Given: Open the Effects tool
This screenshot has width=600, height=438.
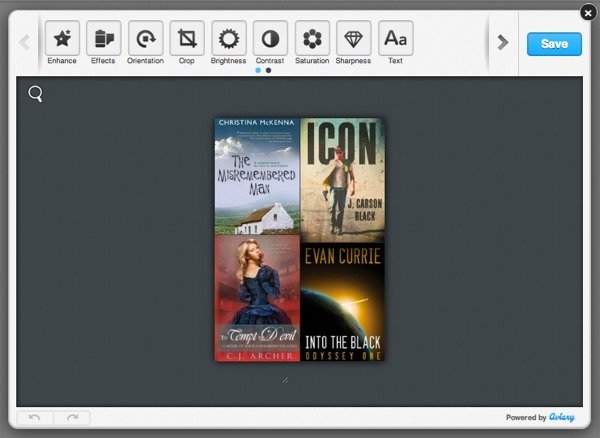Looking at the screenshot, I should [104, 38].
